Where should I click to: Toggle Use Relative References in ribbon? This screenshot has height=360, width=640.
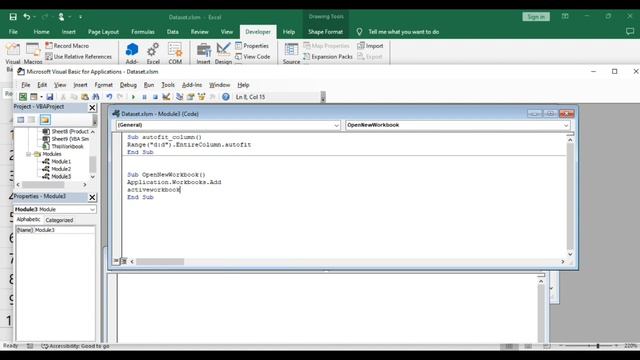[78, 57]
